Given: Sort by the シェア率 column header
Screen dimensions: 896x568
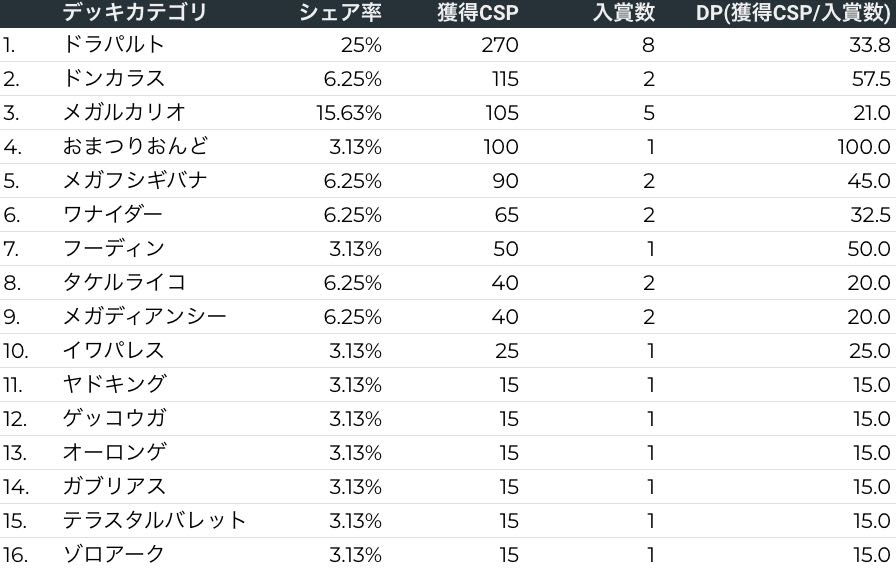Looking at the screenshot, I should pyautogui.click(x=340, y=12).
